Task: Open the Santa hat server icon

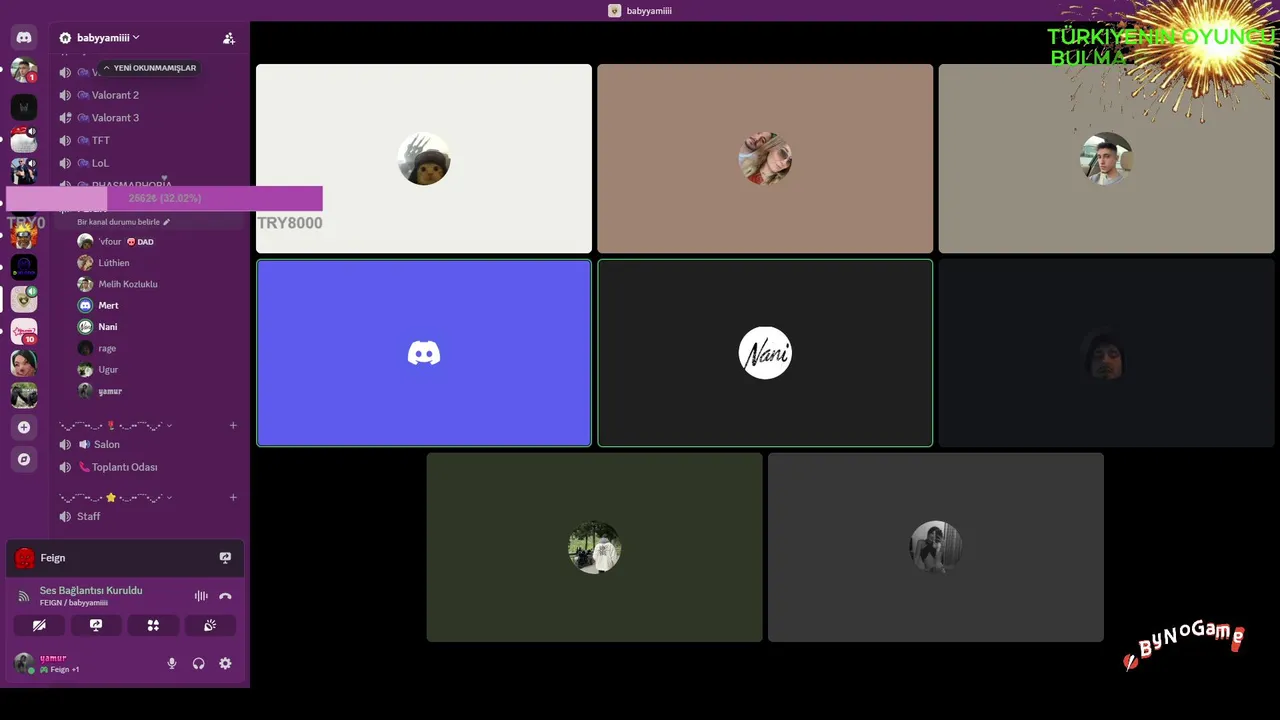Action: pyautogui.click(x=24, y=139)
